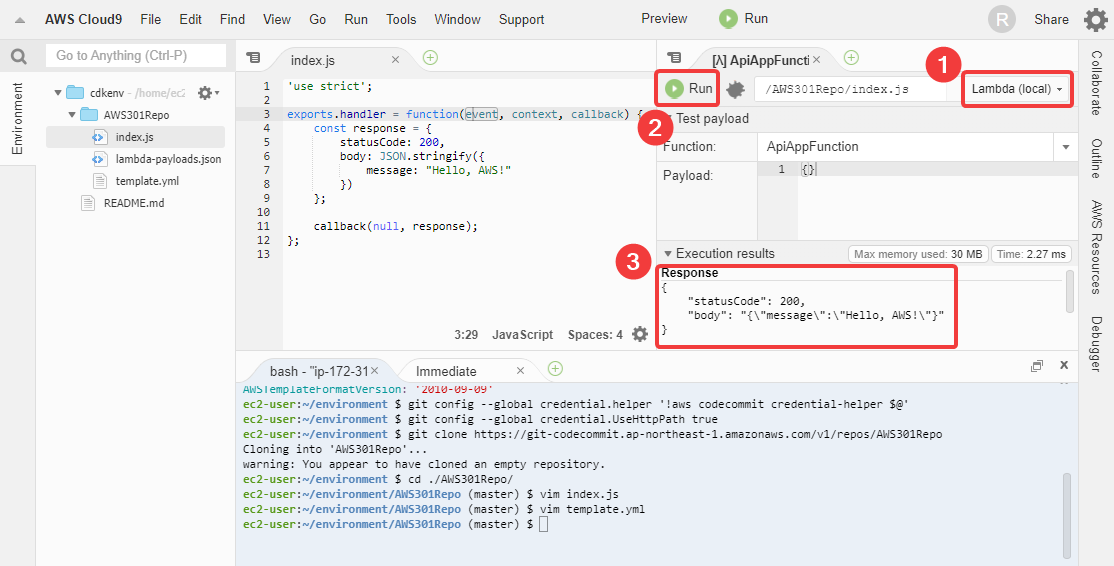This screenshot has height=566, width=1114.
Task: Close the terminal panel with X icon
Action: click(x=1064, y=365)
